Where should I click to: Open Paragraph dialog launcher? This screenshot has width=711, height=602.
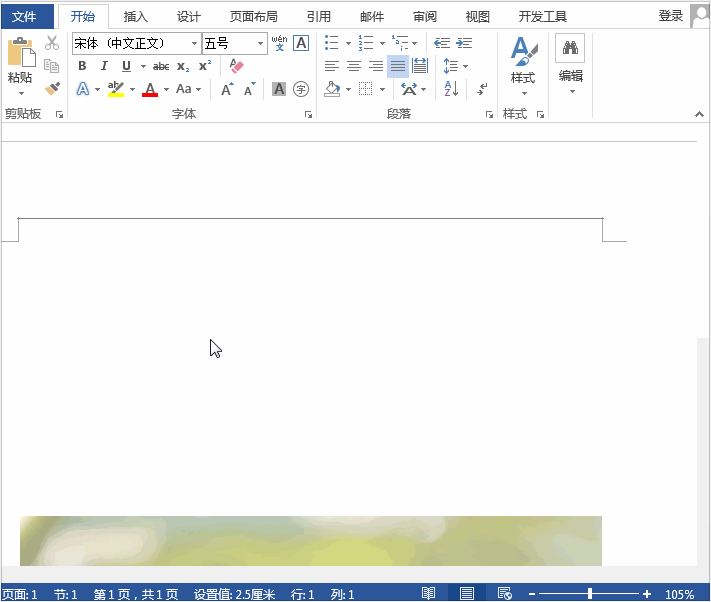(489, 115)
